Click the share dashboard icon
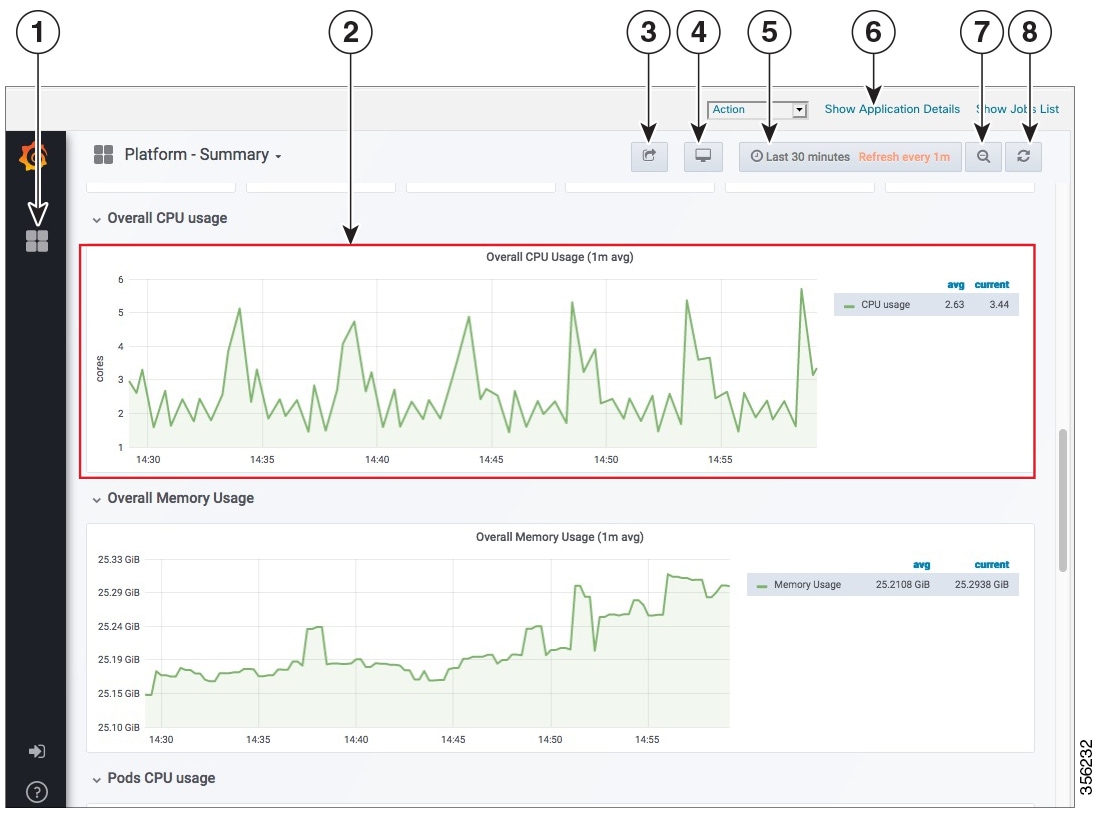Image resolution: width=1099 pixels, height=814 pixels. pos(649,156)
